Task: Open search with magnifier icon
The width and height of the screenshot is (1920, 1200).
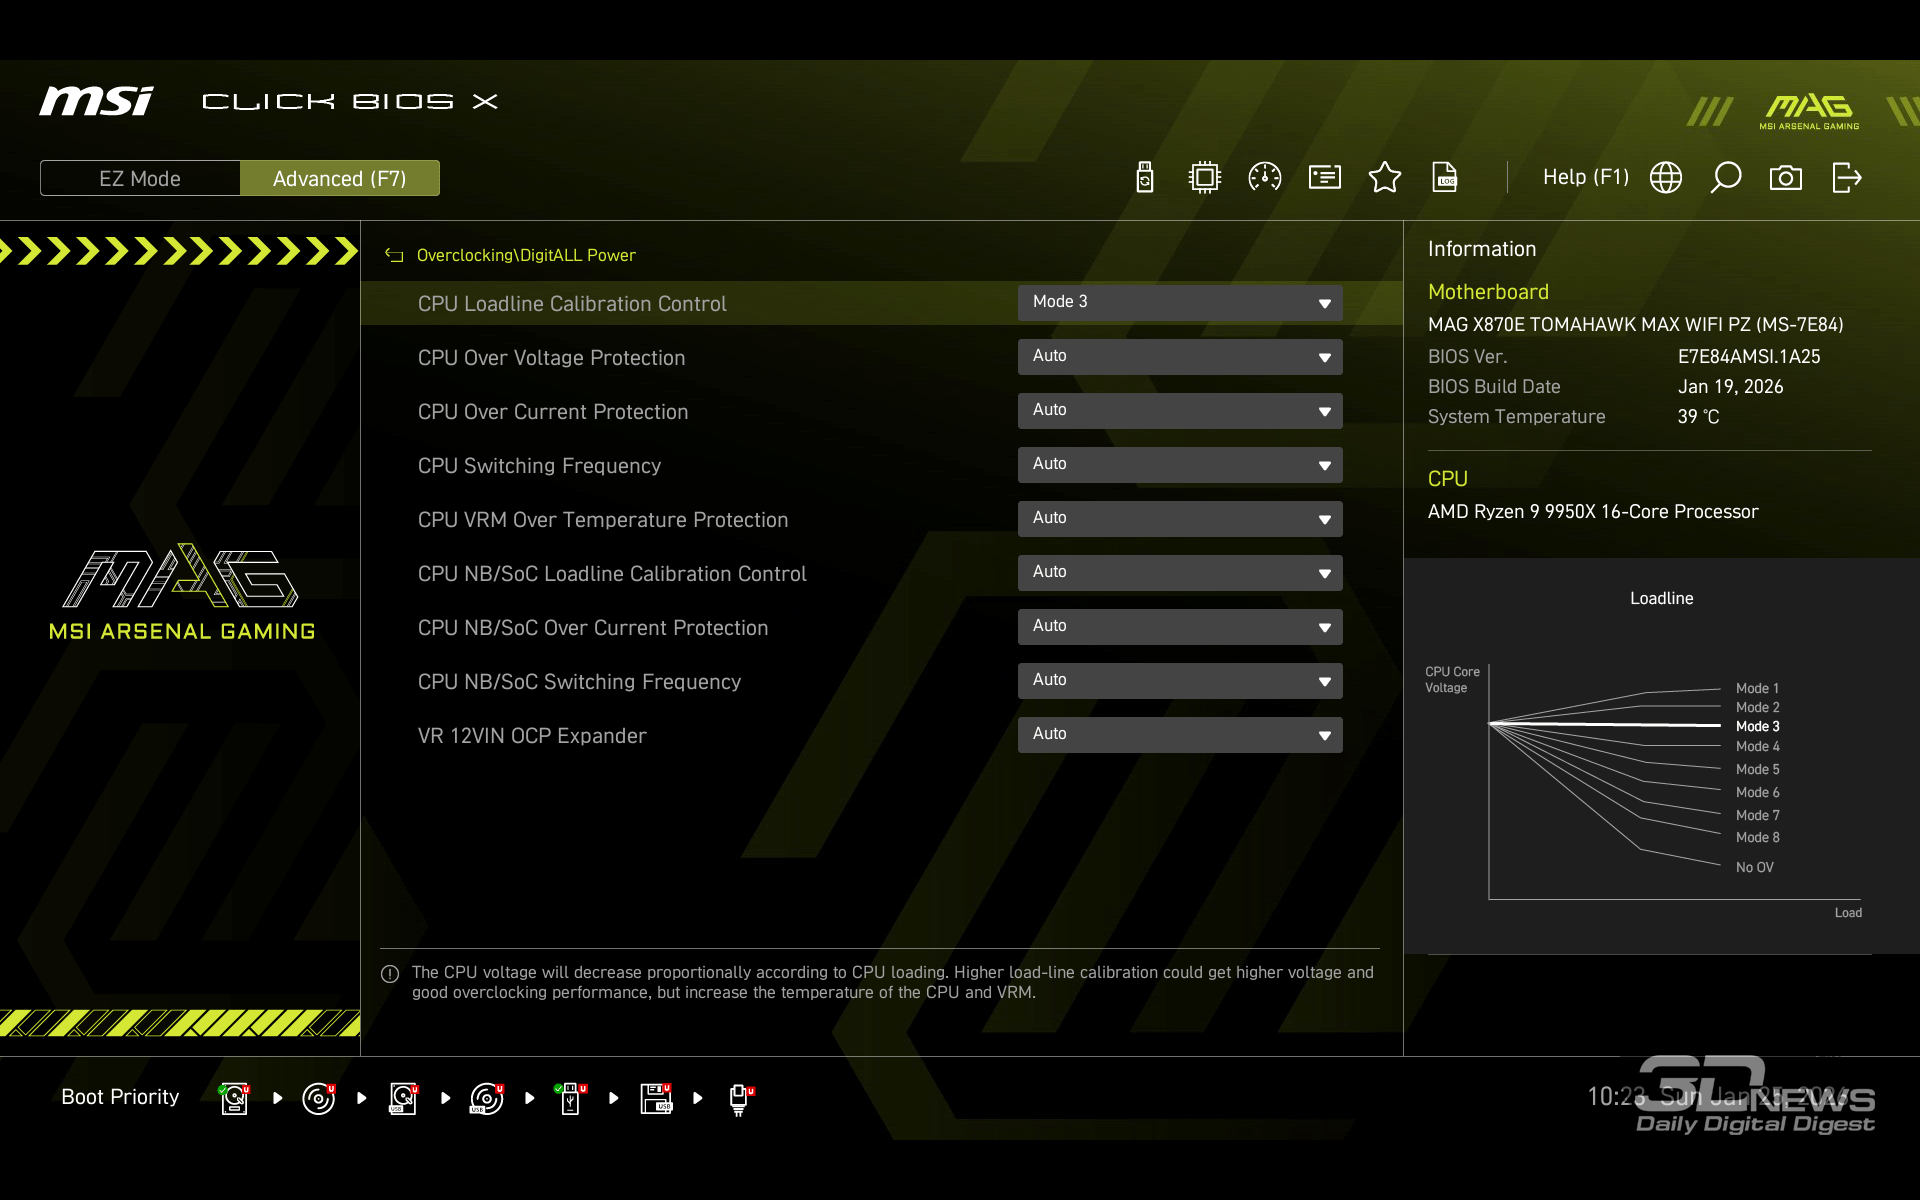Action: pyautogui.click(x=1726, y=178)
